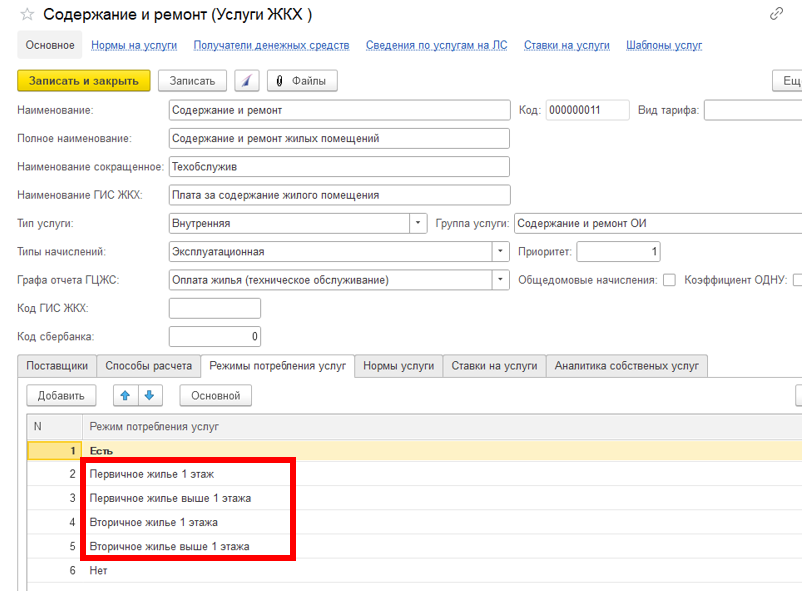Move row up with arrow button

(125, 396)
